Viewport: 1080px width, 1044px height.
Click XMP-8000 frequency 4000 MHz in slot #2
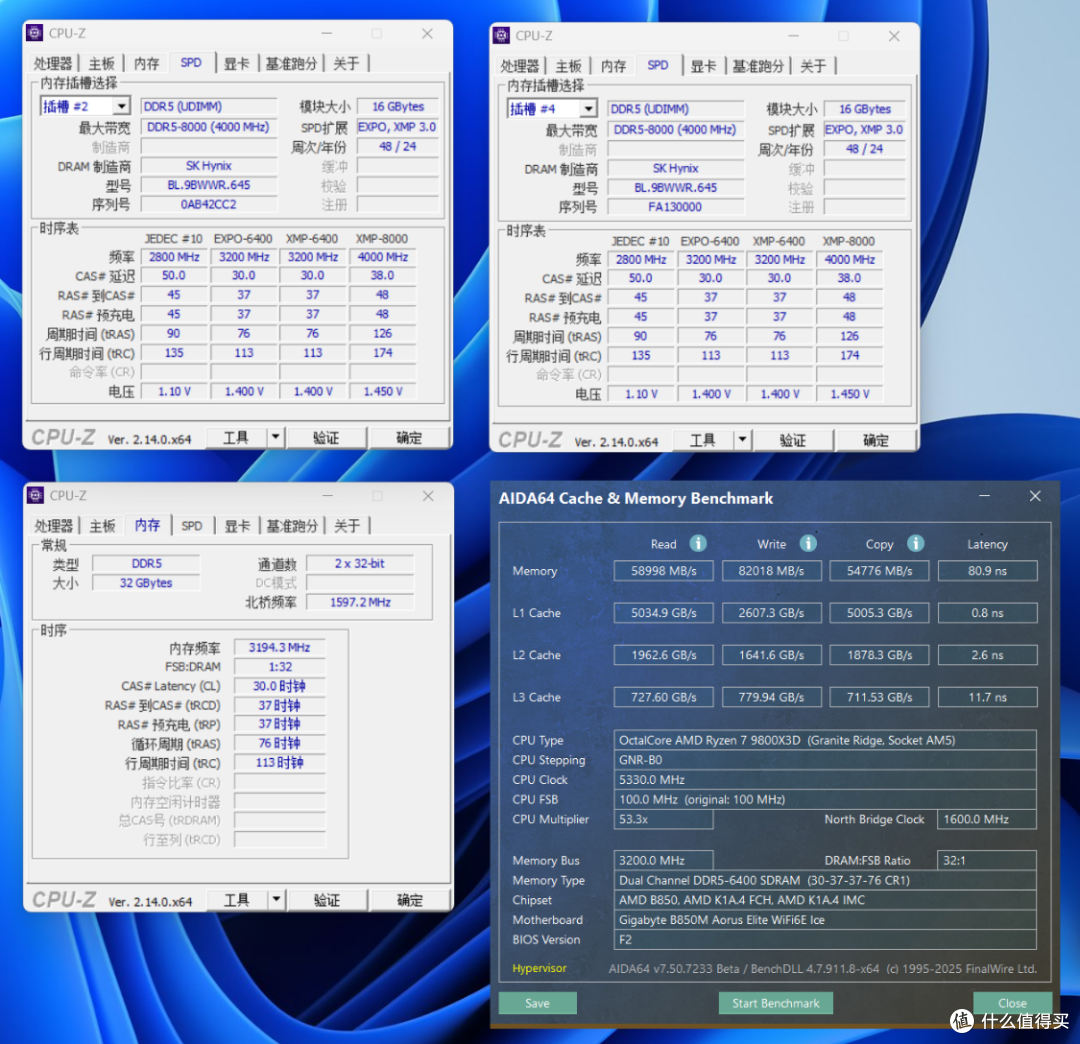pyautogui.click(x=383, y=256)
